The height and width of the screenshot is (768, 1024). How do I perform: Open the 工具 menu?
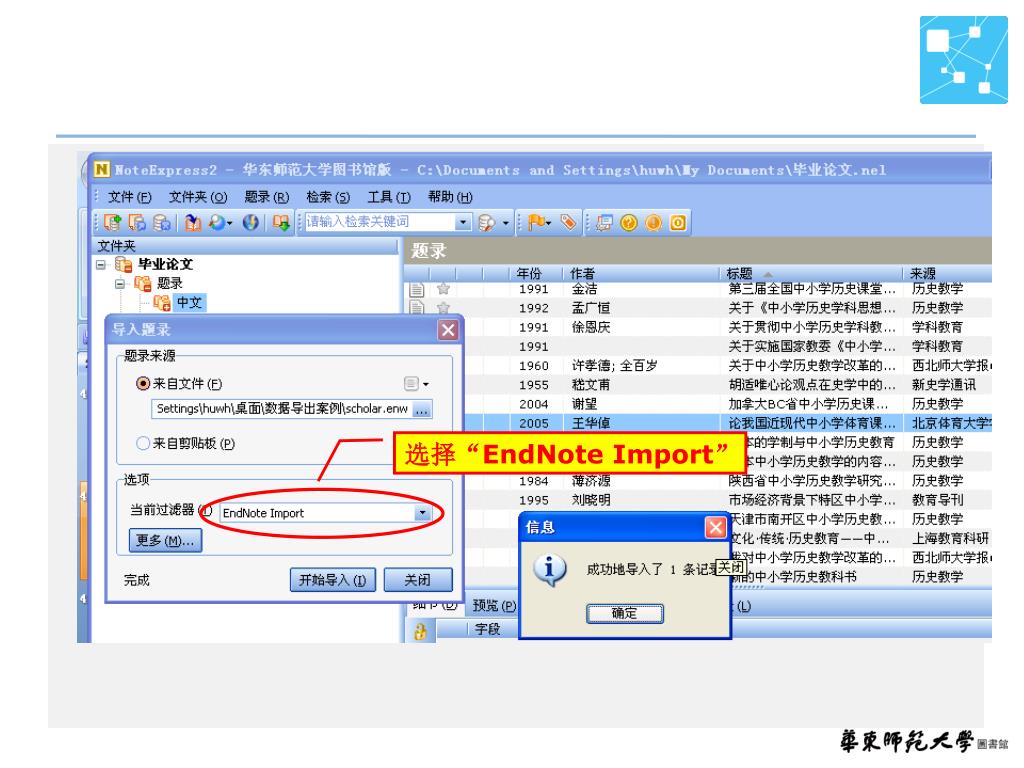click(x=389, y=197)
